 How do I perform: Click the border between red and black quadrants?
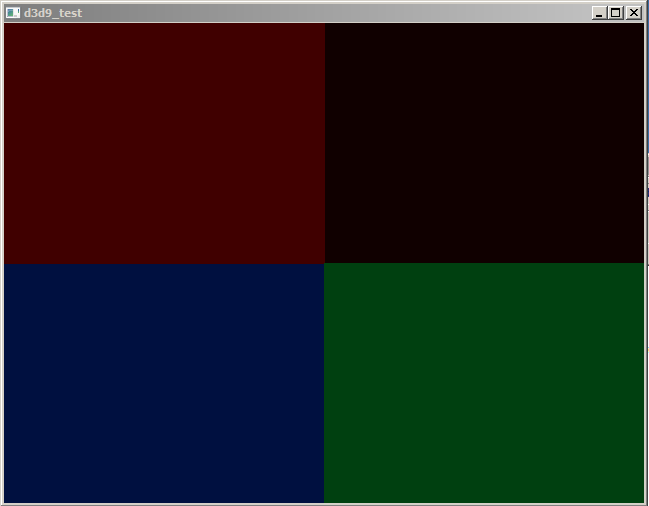[x=324, y=143]
